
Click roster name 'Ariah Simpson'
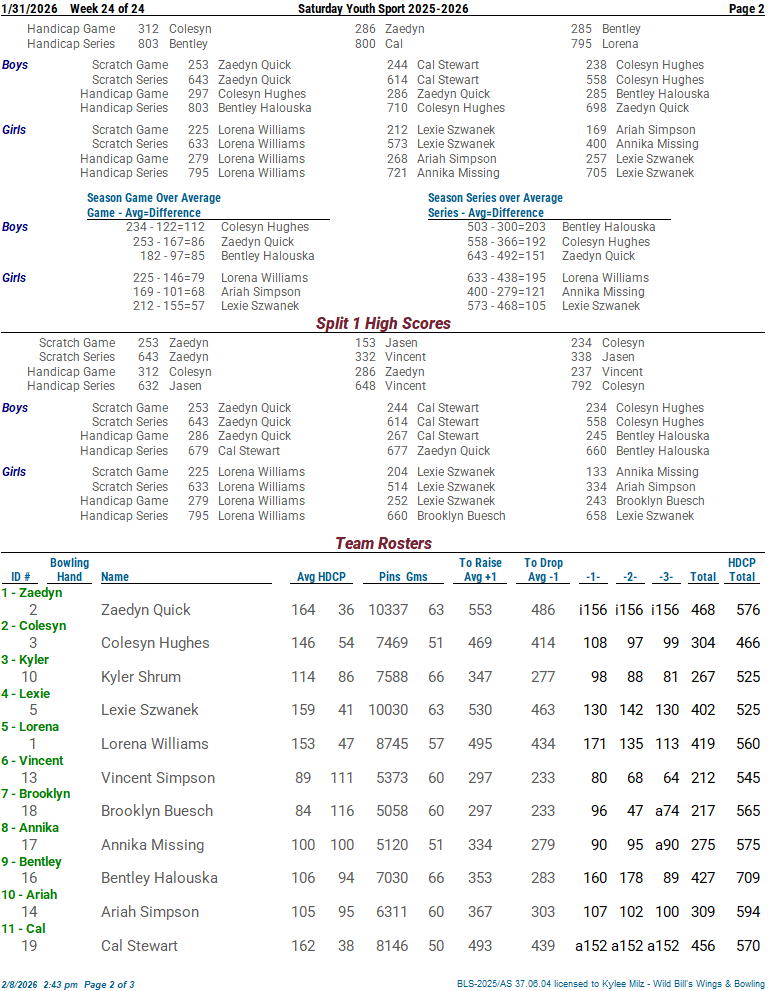click(150, 912)
